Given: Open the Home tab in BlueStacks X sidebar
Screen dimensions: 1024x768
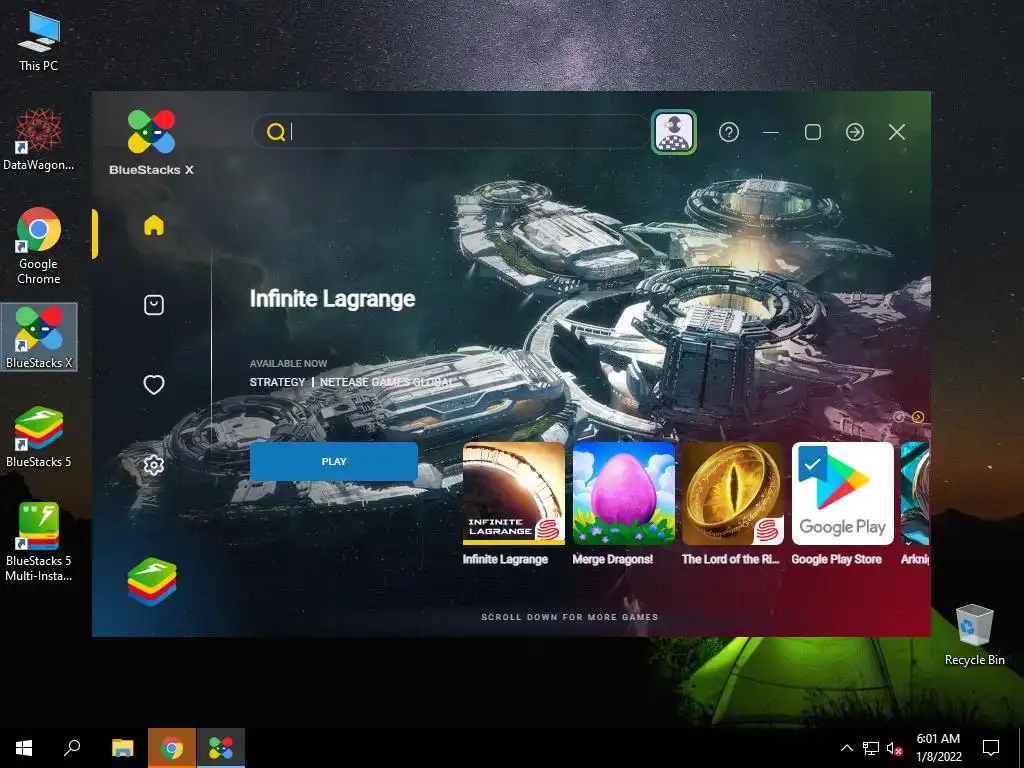Looking at the screenshot, I should click(153, 225).
